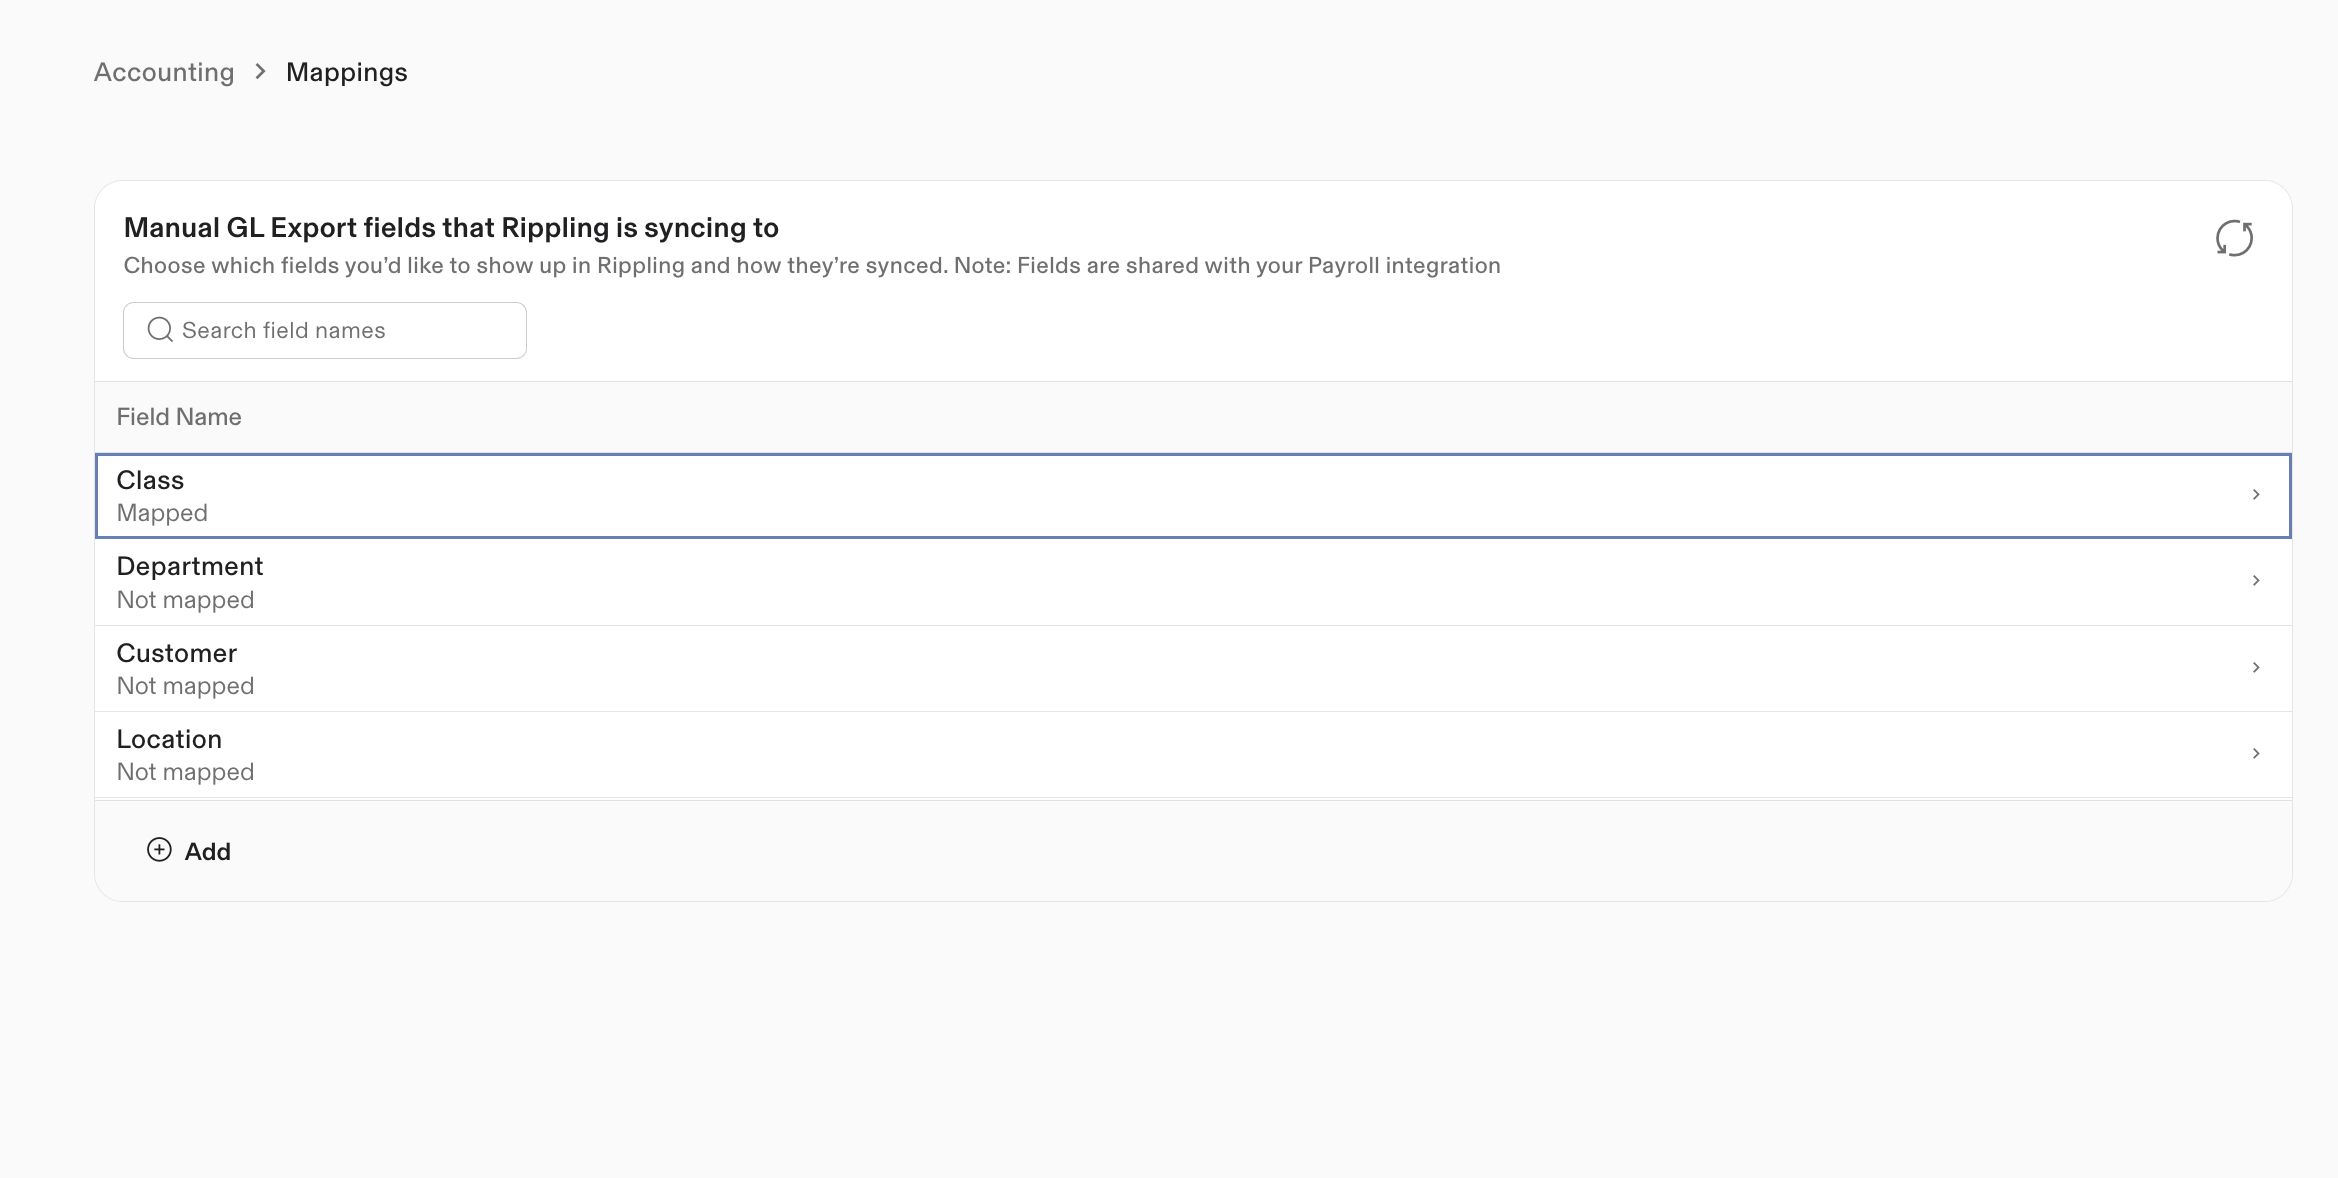Open the Customer mapping via its chevron

[2258, 668]
